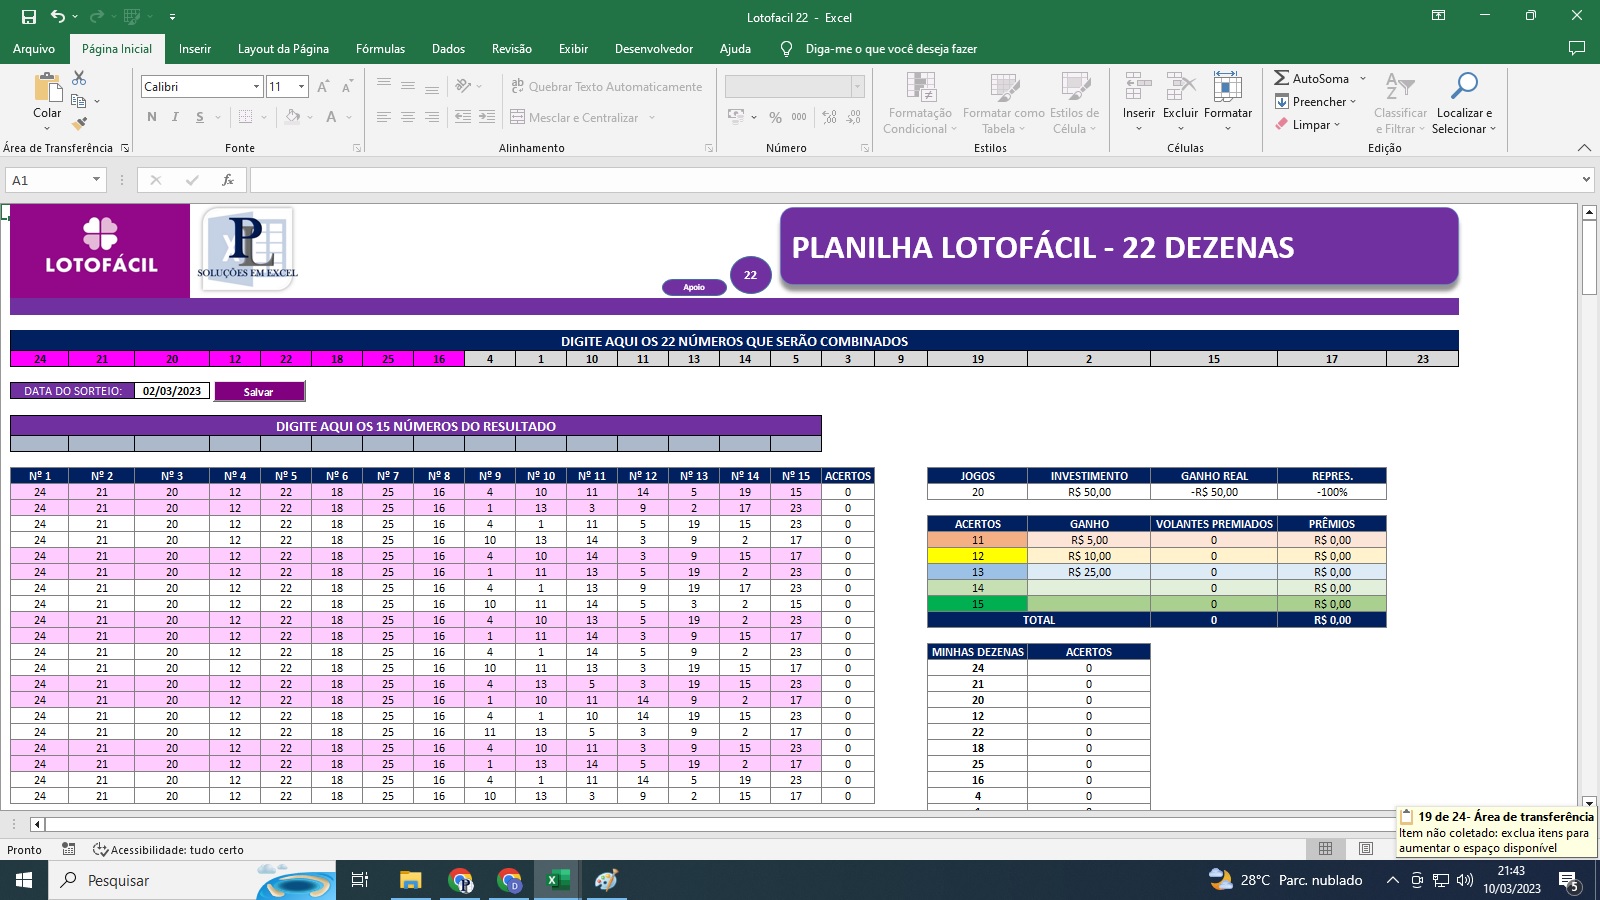The image size is (1600, 900).
Task: Click the Save icon in the title bar
Action: 29,17
